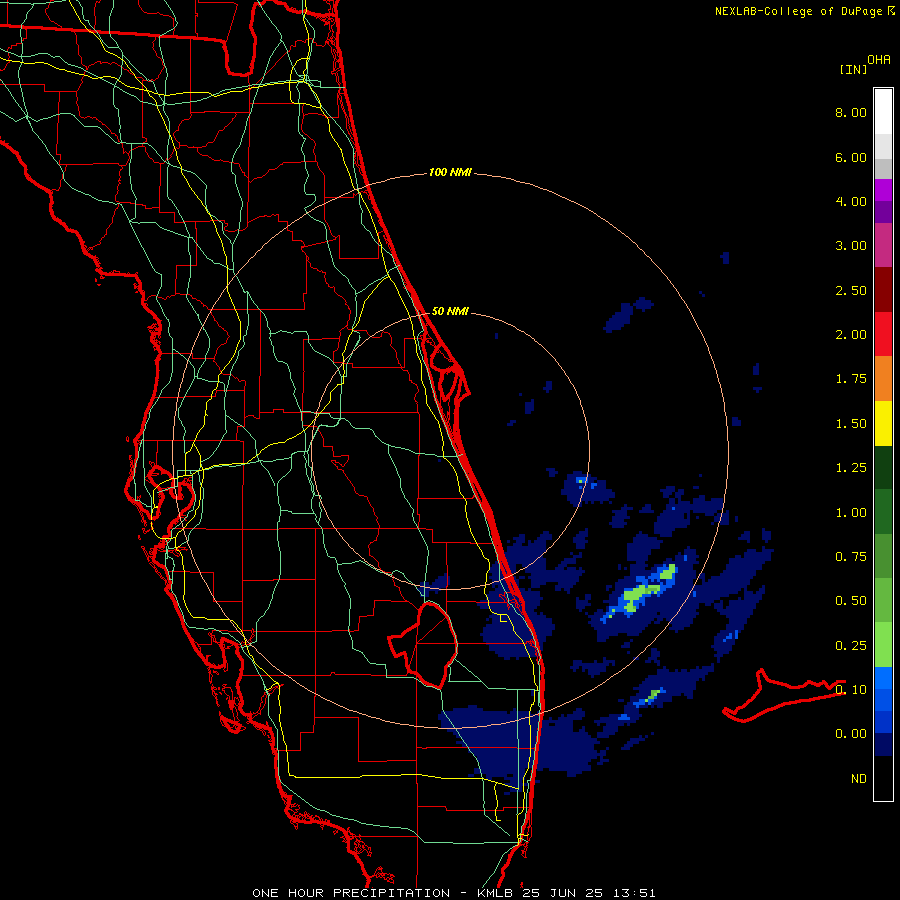Click the 0.10 legend value

(851, 690)
